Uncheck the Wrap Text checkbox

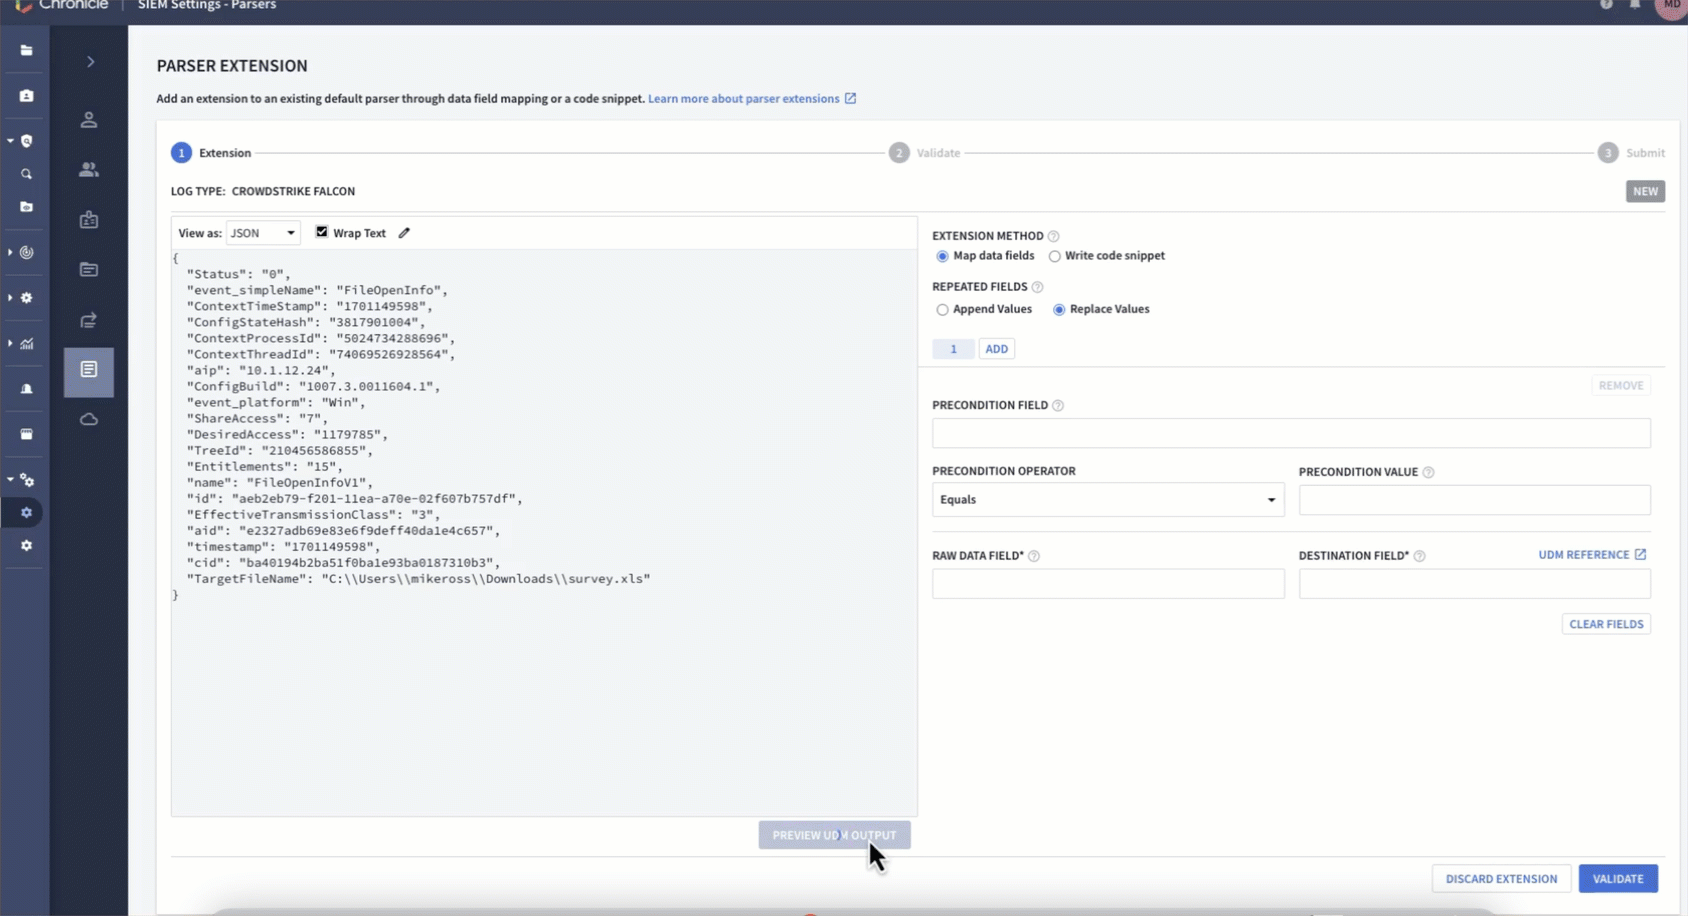click(x=322, y=232)
